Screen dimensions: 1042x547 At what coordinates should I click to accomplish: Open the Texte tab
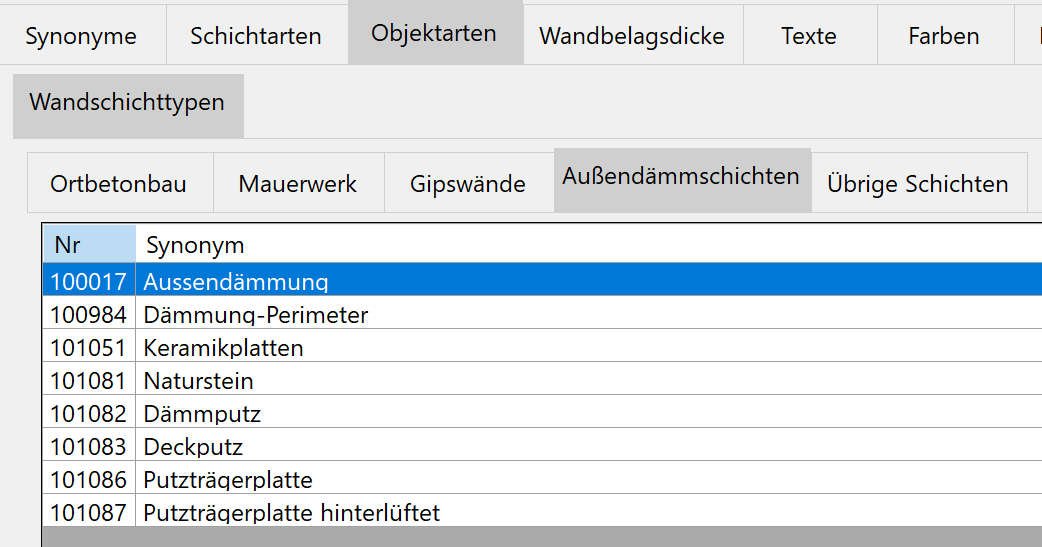click(x=809, y=35)
